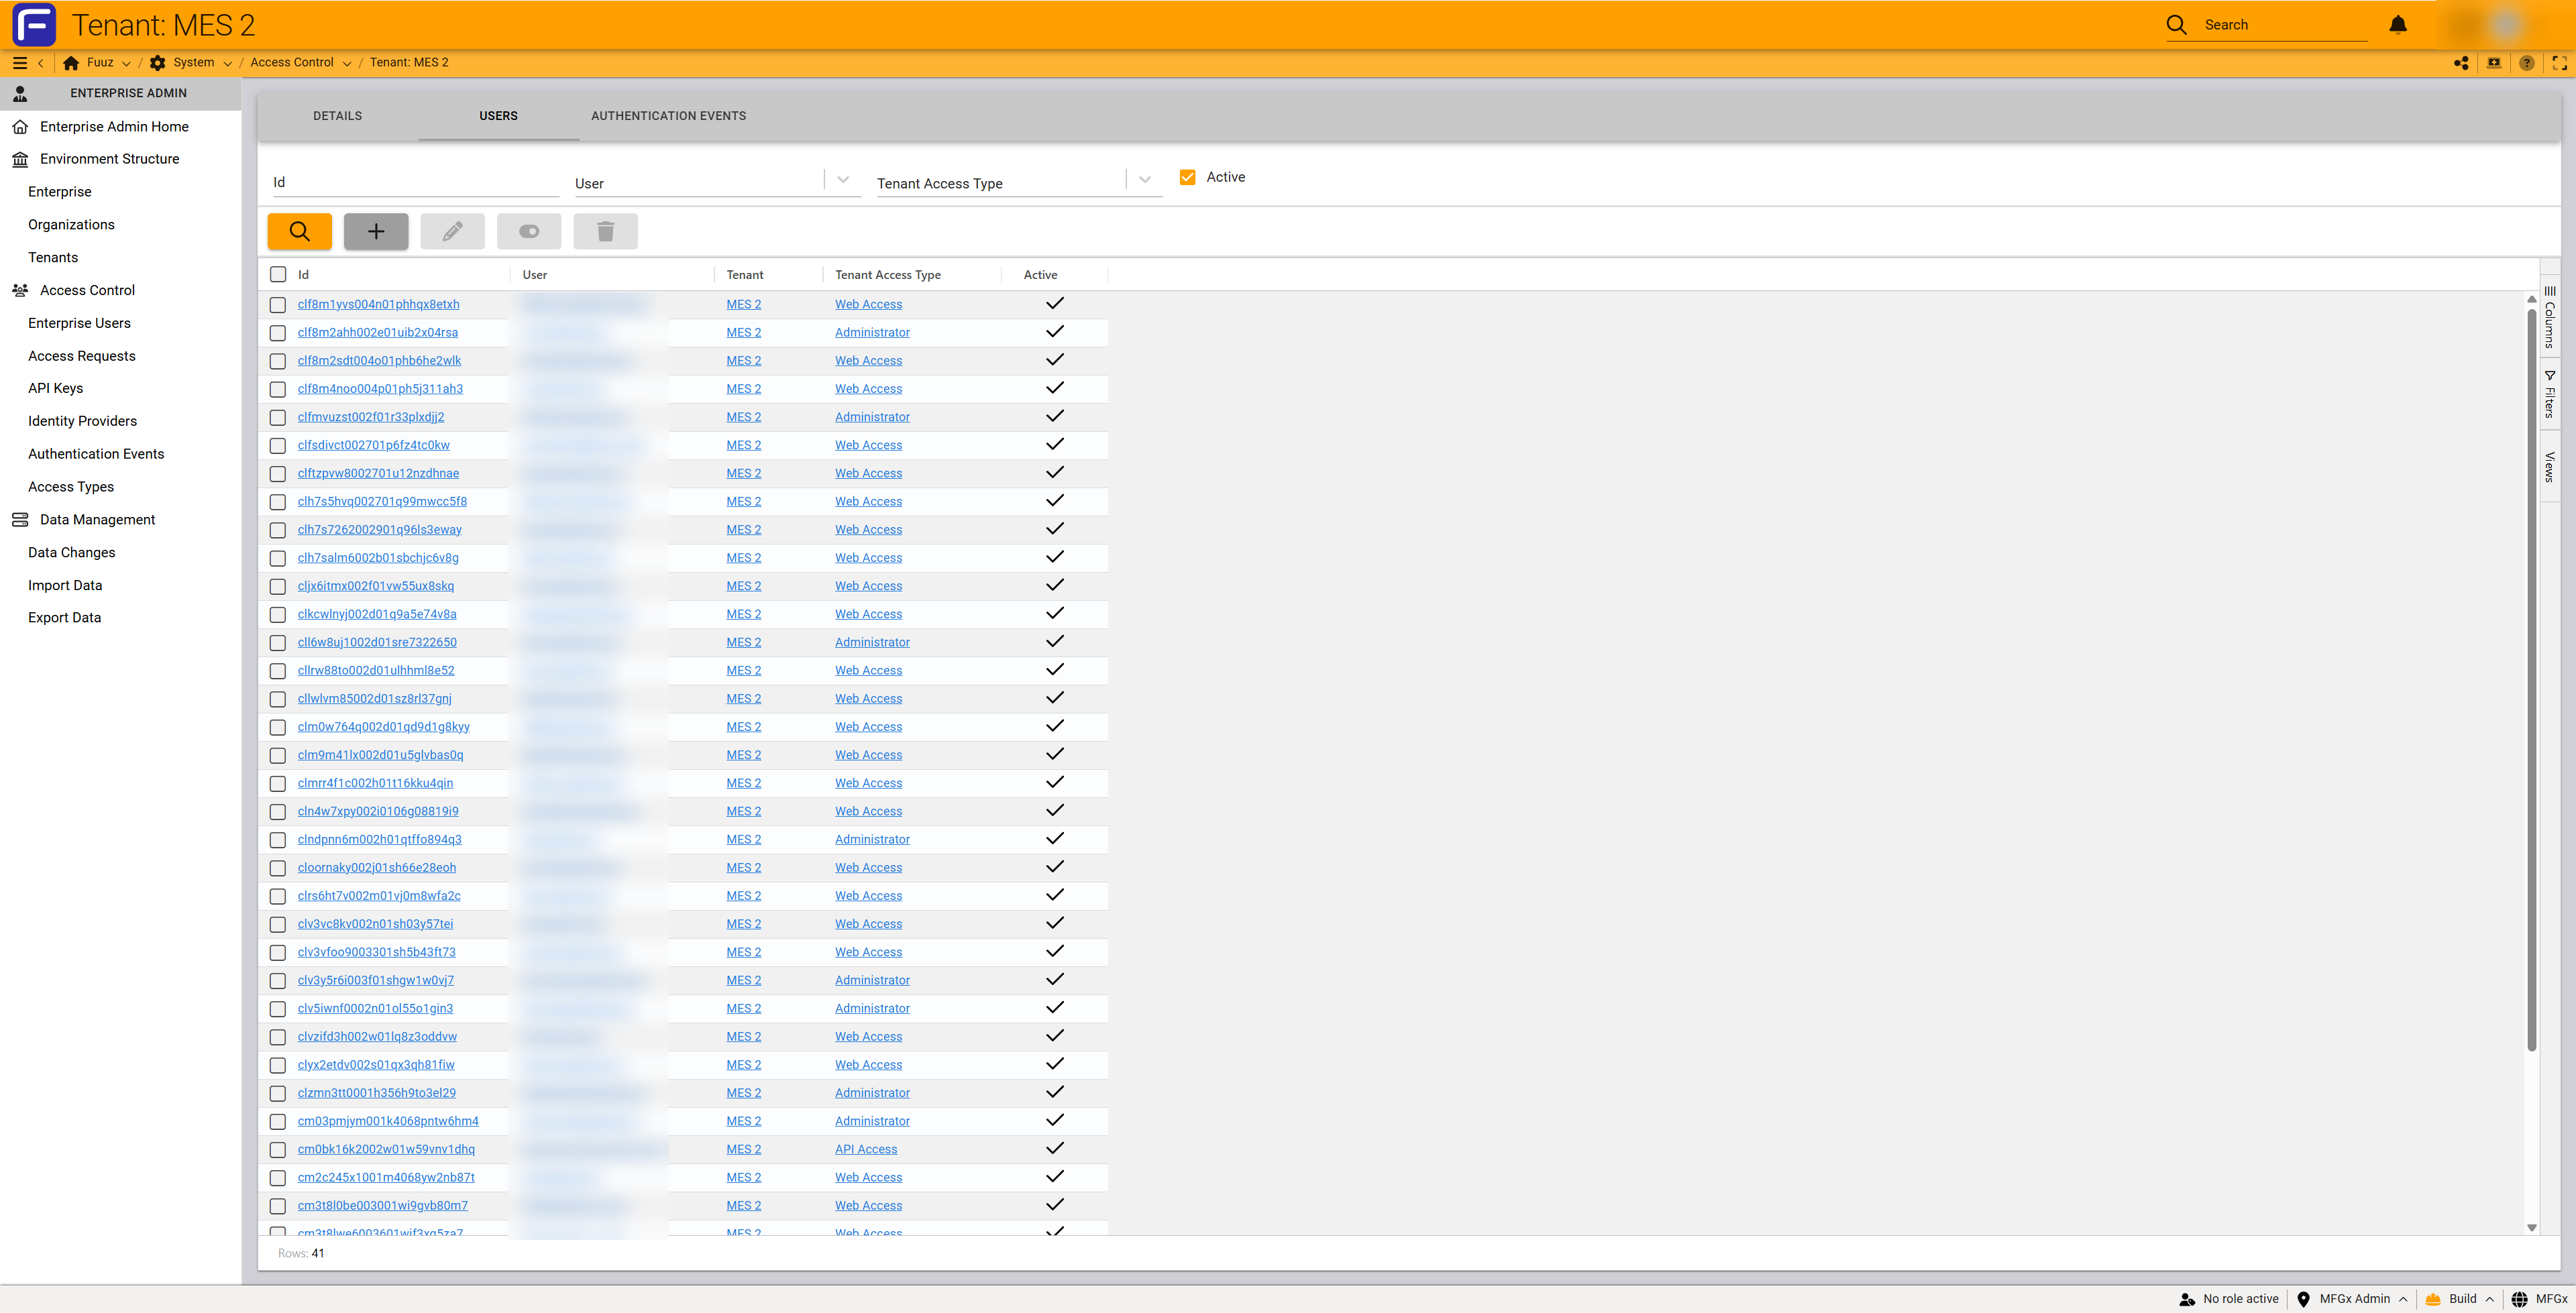Click the Environment Structure building icon

click(x=20, y=159)
